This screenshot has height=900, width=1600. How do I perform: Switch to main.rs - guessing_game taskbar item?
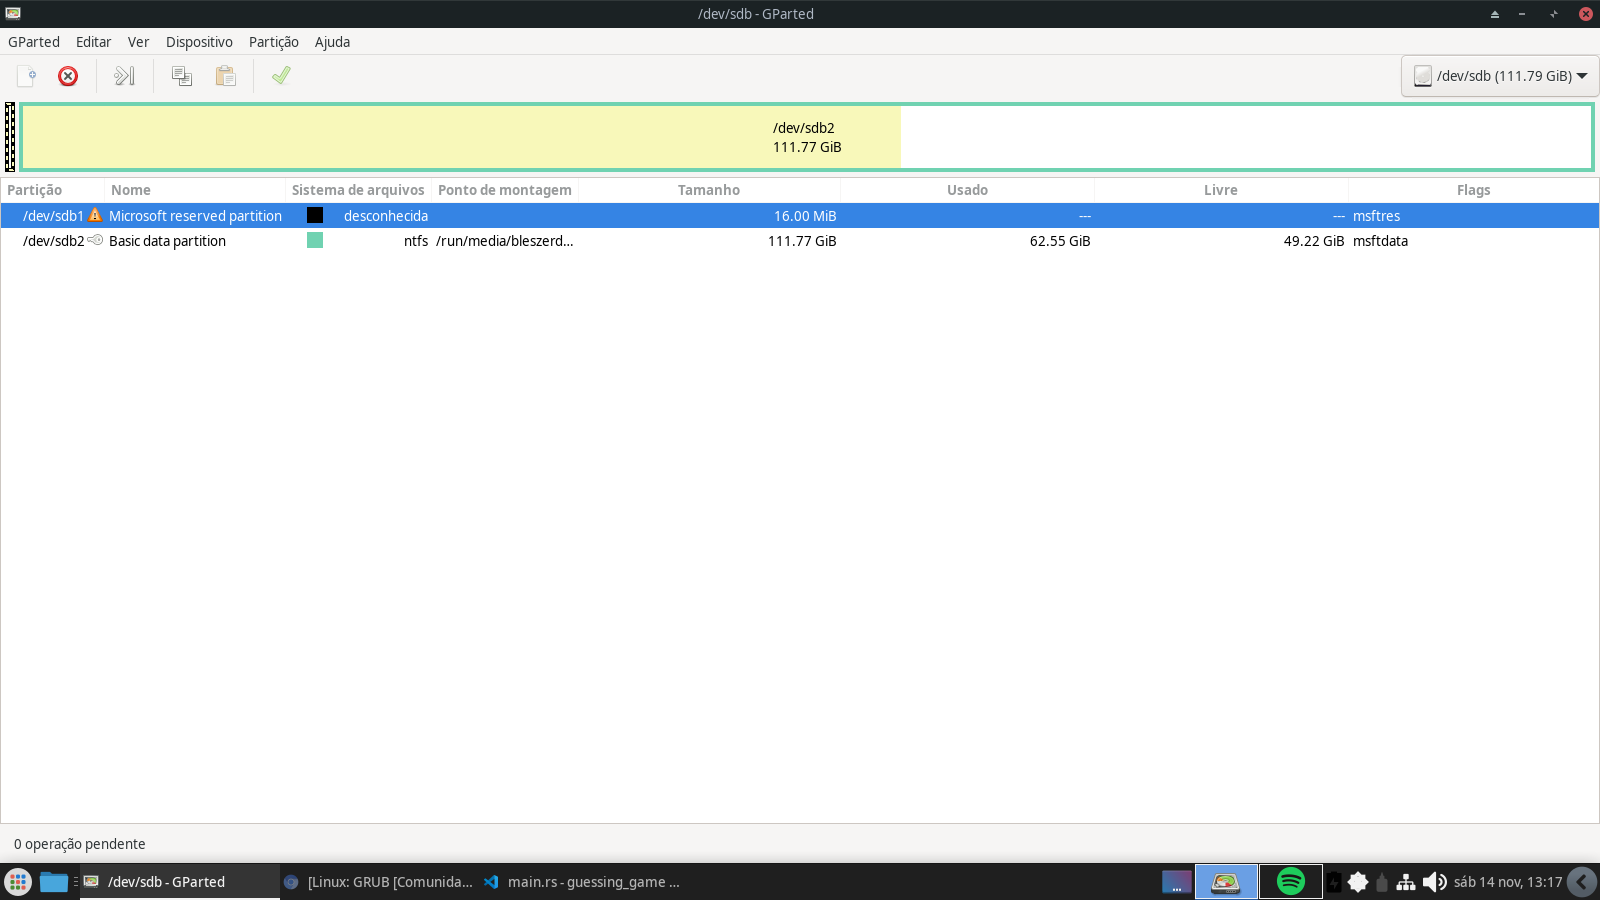581,882
